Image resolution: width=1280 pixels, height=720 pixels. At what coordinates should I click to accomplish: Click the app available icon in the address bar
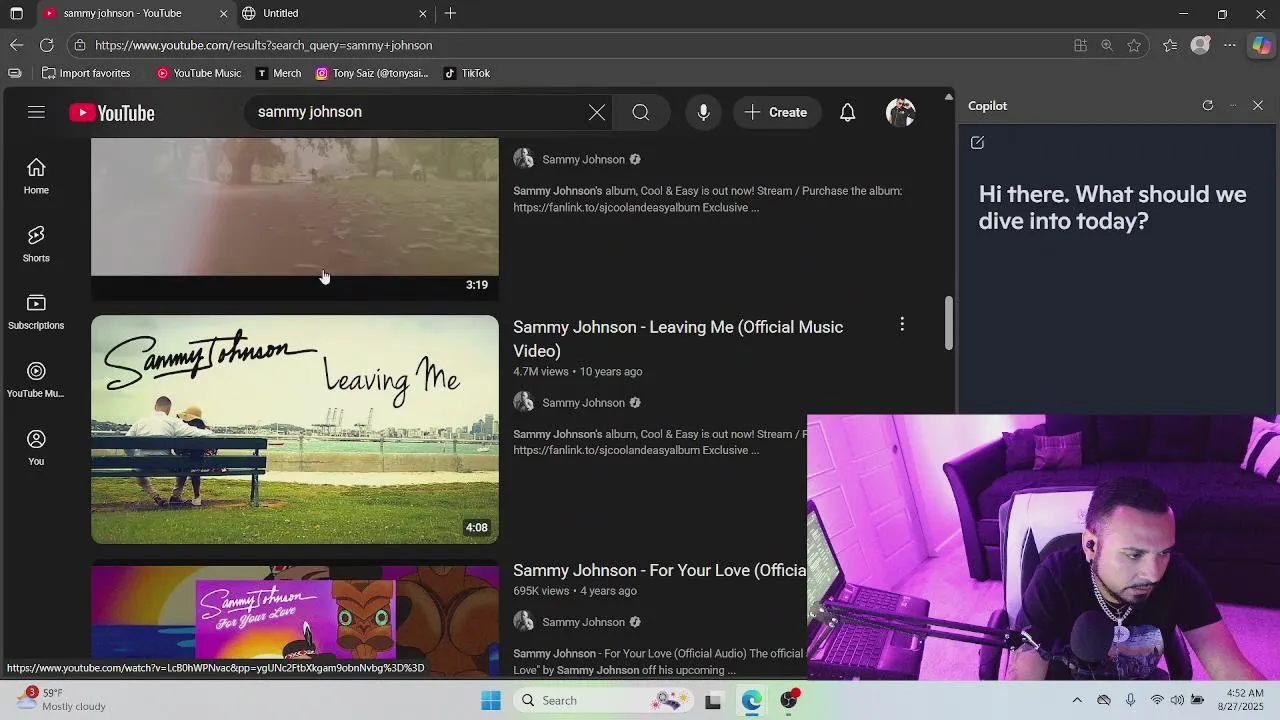1080,45
